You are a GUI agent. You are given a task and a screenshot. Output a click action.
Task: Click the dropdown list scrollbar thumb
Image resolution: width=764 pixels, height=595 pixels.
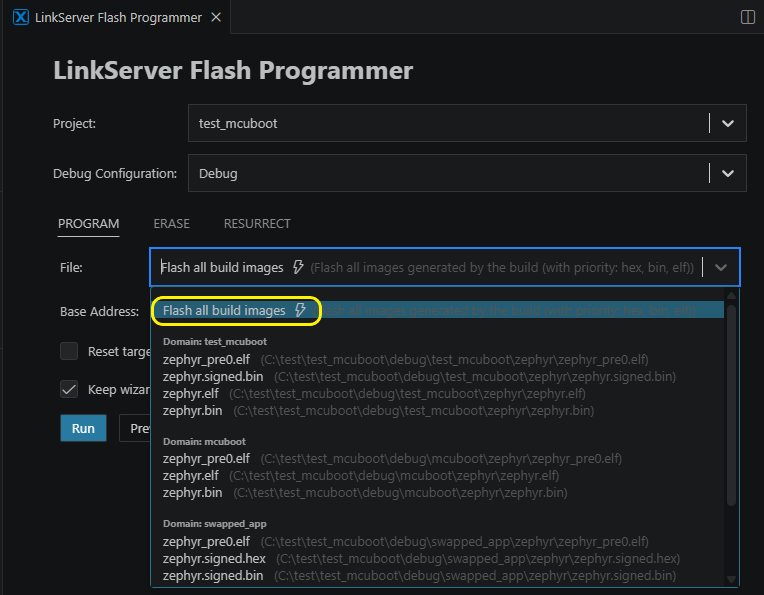coord(731,405)
